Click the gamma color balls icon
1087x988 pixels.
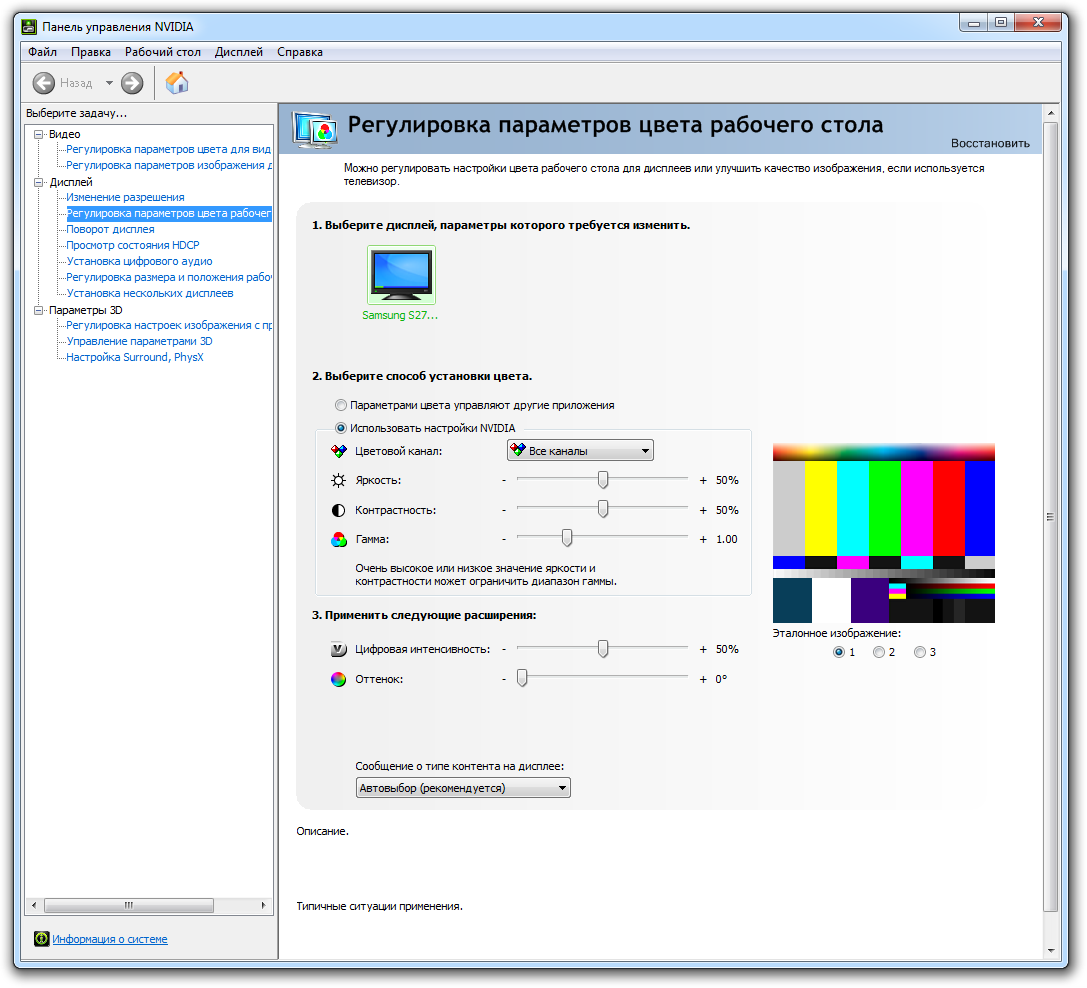pos(338,539)
